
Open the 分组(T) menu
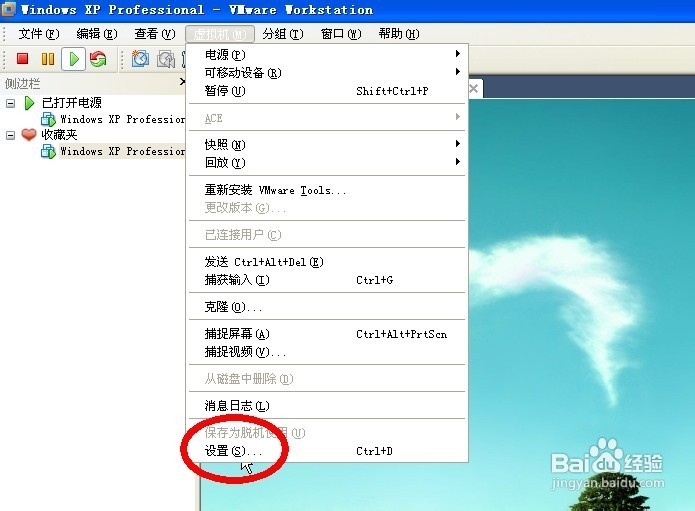pyautogui.click(x=283, y=34)
